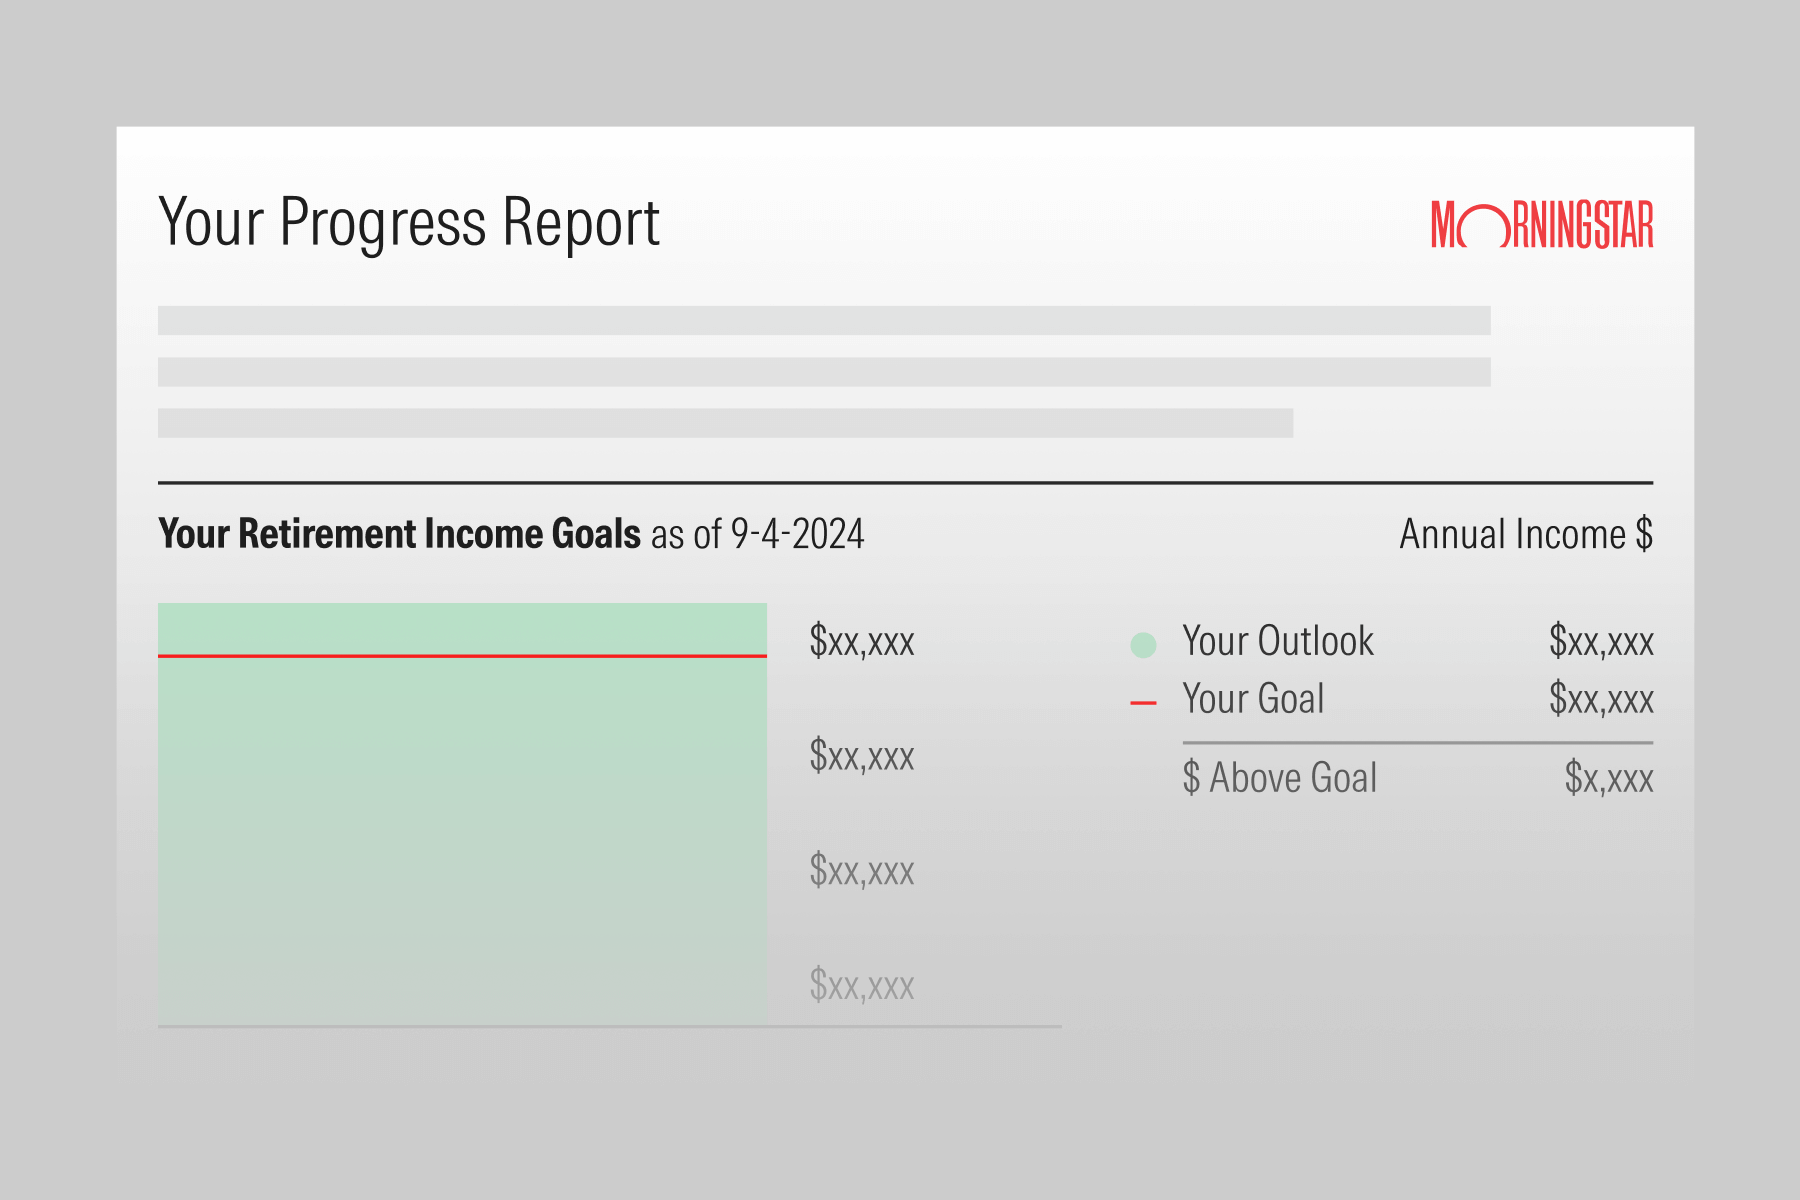
Task: Click the Morningstar logo
Action: (1541, 225)
